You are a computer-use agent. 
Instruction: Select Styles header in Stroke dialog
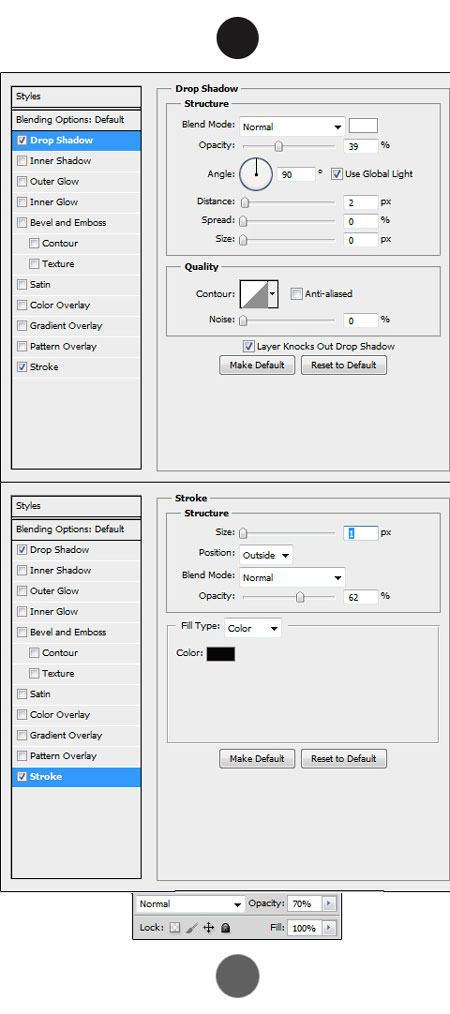click(x=76, y=506)
